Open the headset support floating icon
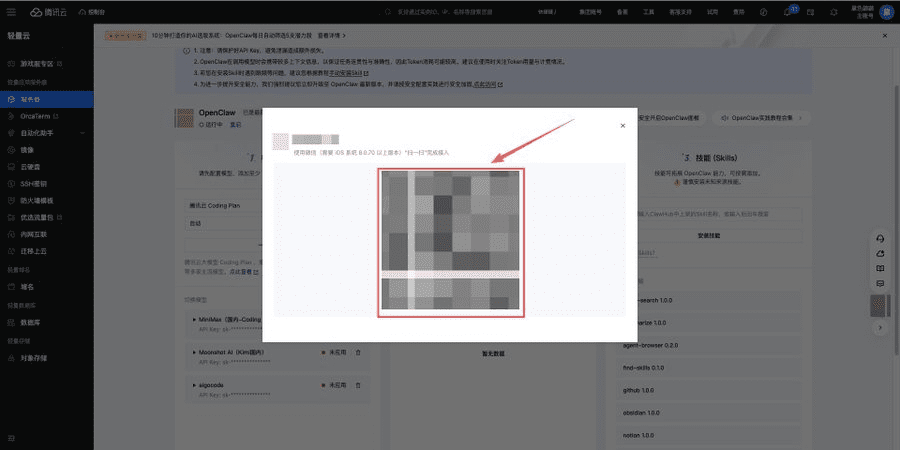The image size is (900, 450). coord(879,238)
